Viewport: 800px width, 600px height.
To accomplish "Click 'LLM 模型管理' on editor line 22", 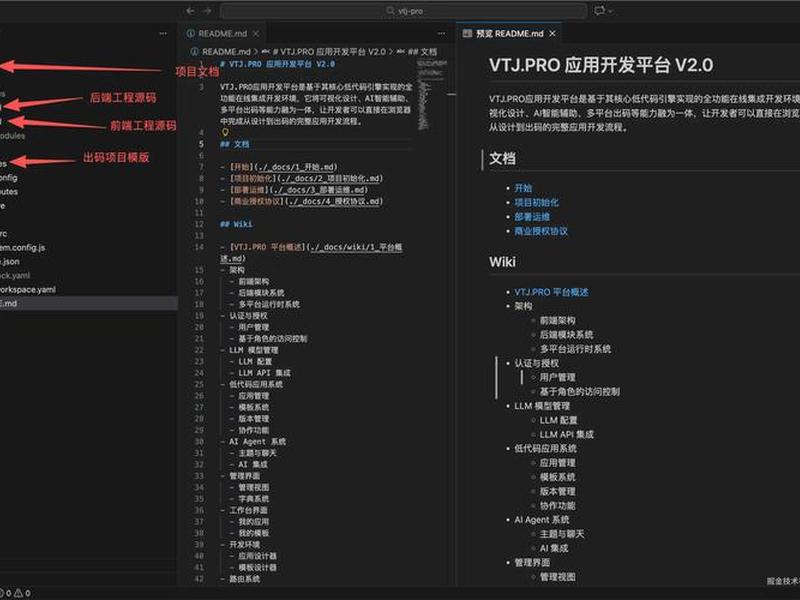I will coord(254,350).
